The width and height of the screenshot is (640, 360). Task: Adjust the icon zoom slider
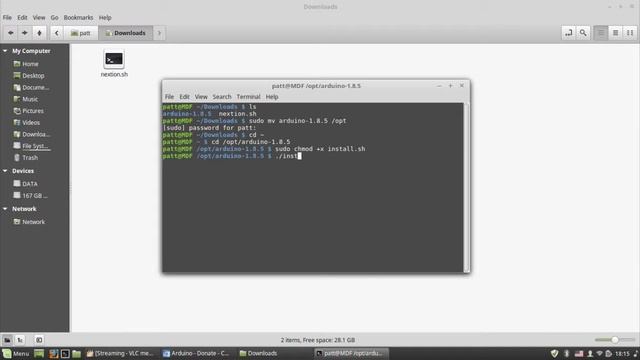615,340
